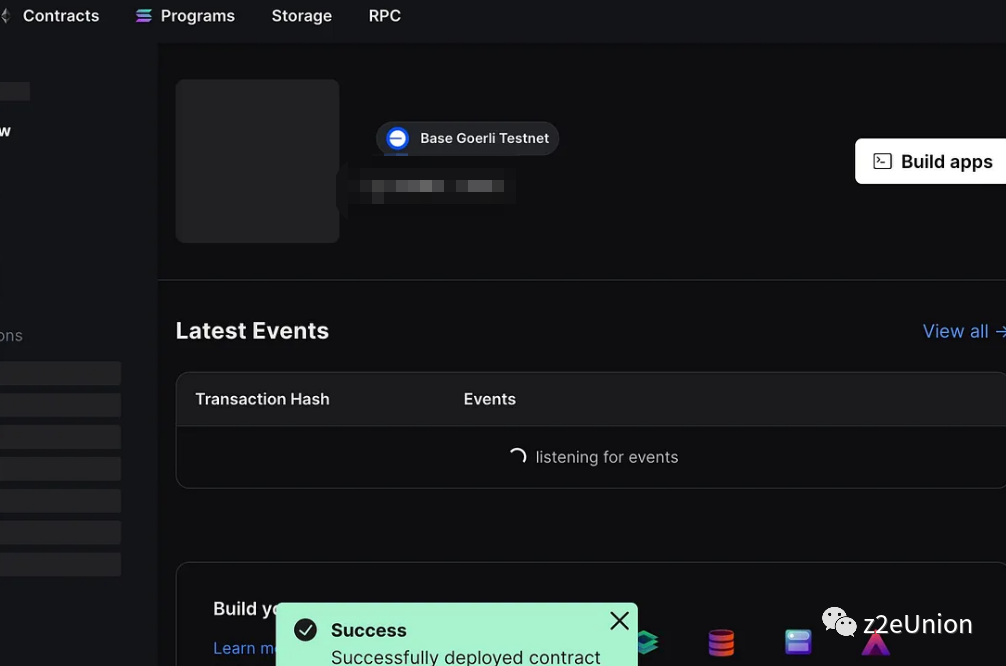Click the terminal icon inside Build apps
Image resolution: width=1006 pixels, height=666 pixels.
pos(883,161)
